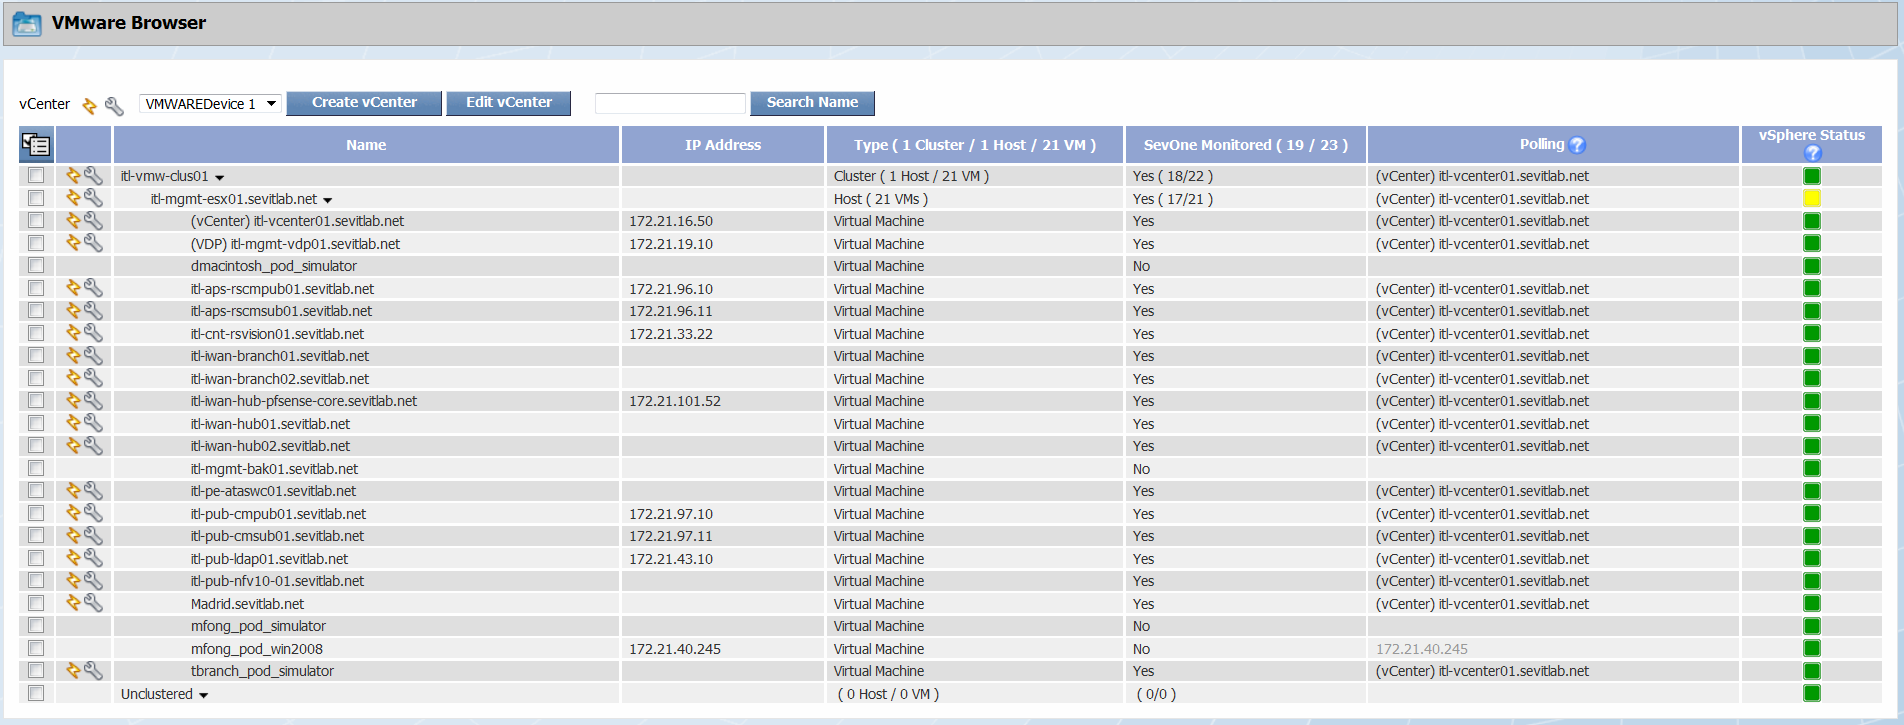The height and width of the screenshot is (725, 1904).
Task: Click the lightning bolt icon for (VDP) itl-mgmt-vdp01.sevitlab.net
Action: [x=73, y=243]
